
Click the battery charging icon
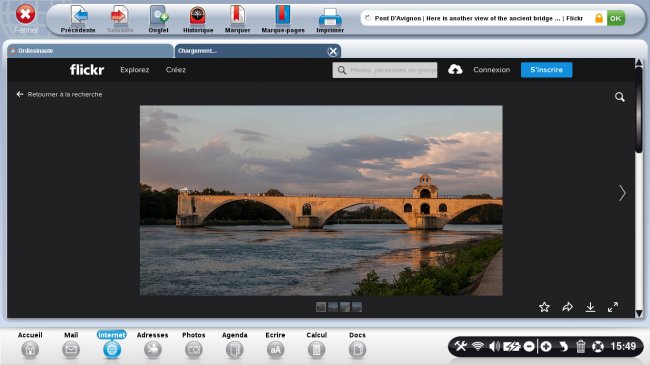512,346
